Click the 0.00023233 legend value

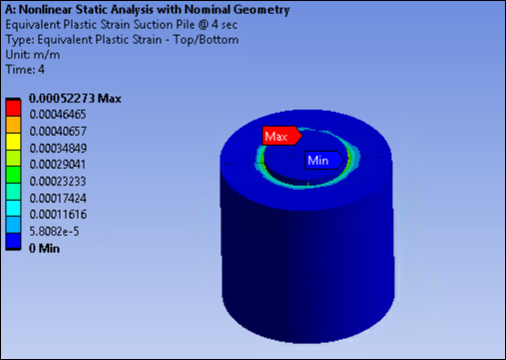pos(58,181)
